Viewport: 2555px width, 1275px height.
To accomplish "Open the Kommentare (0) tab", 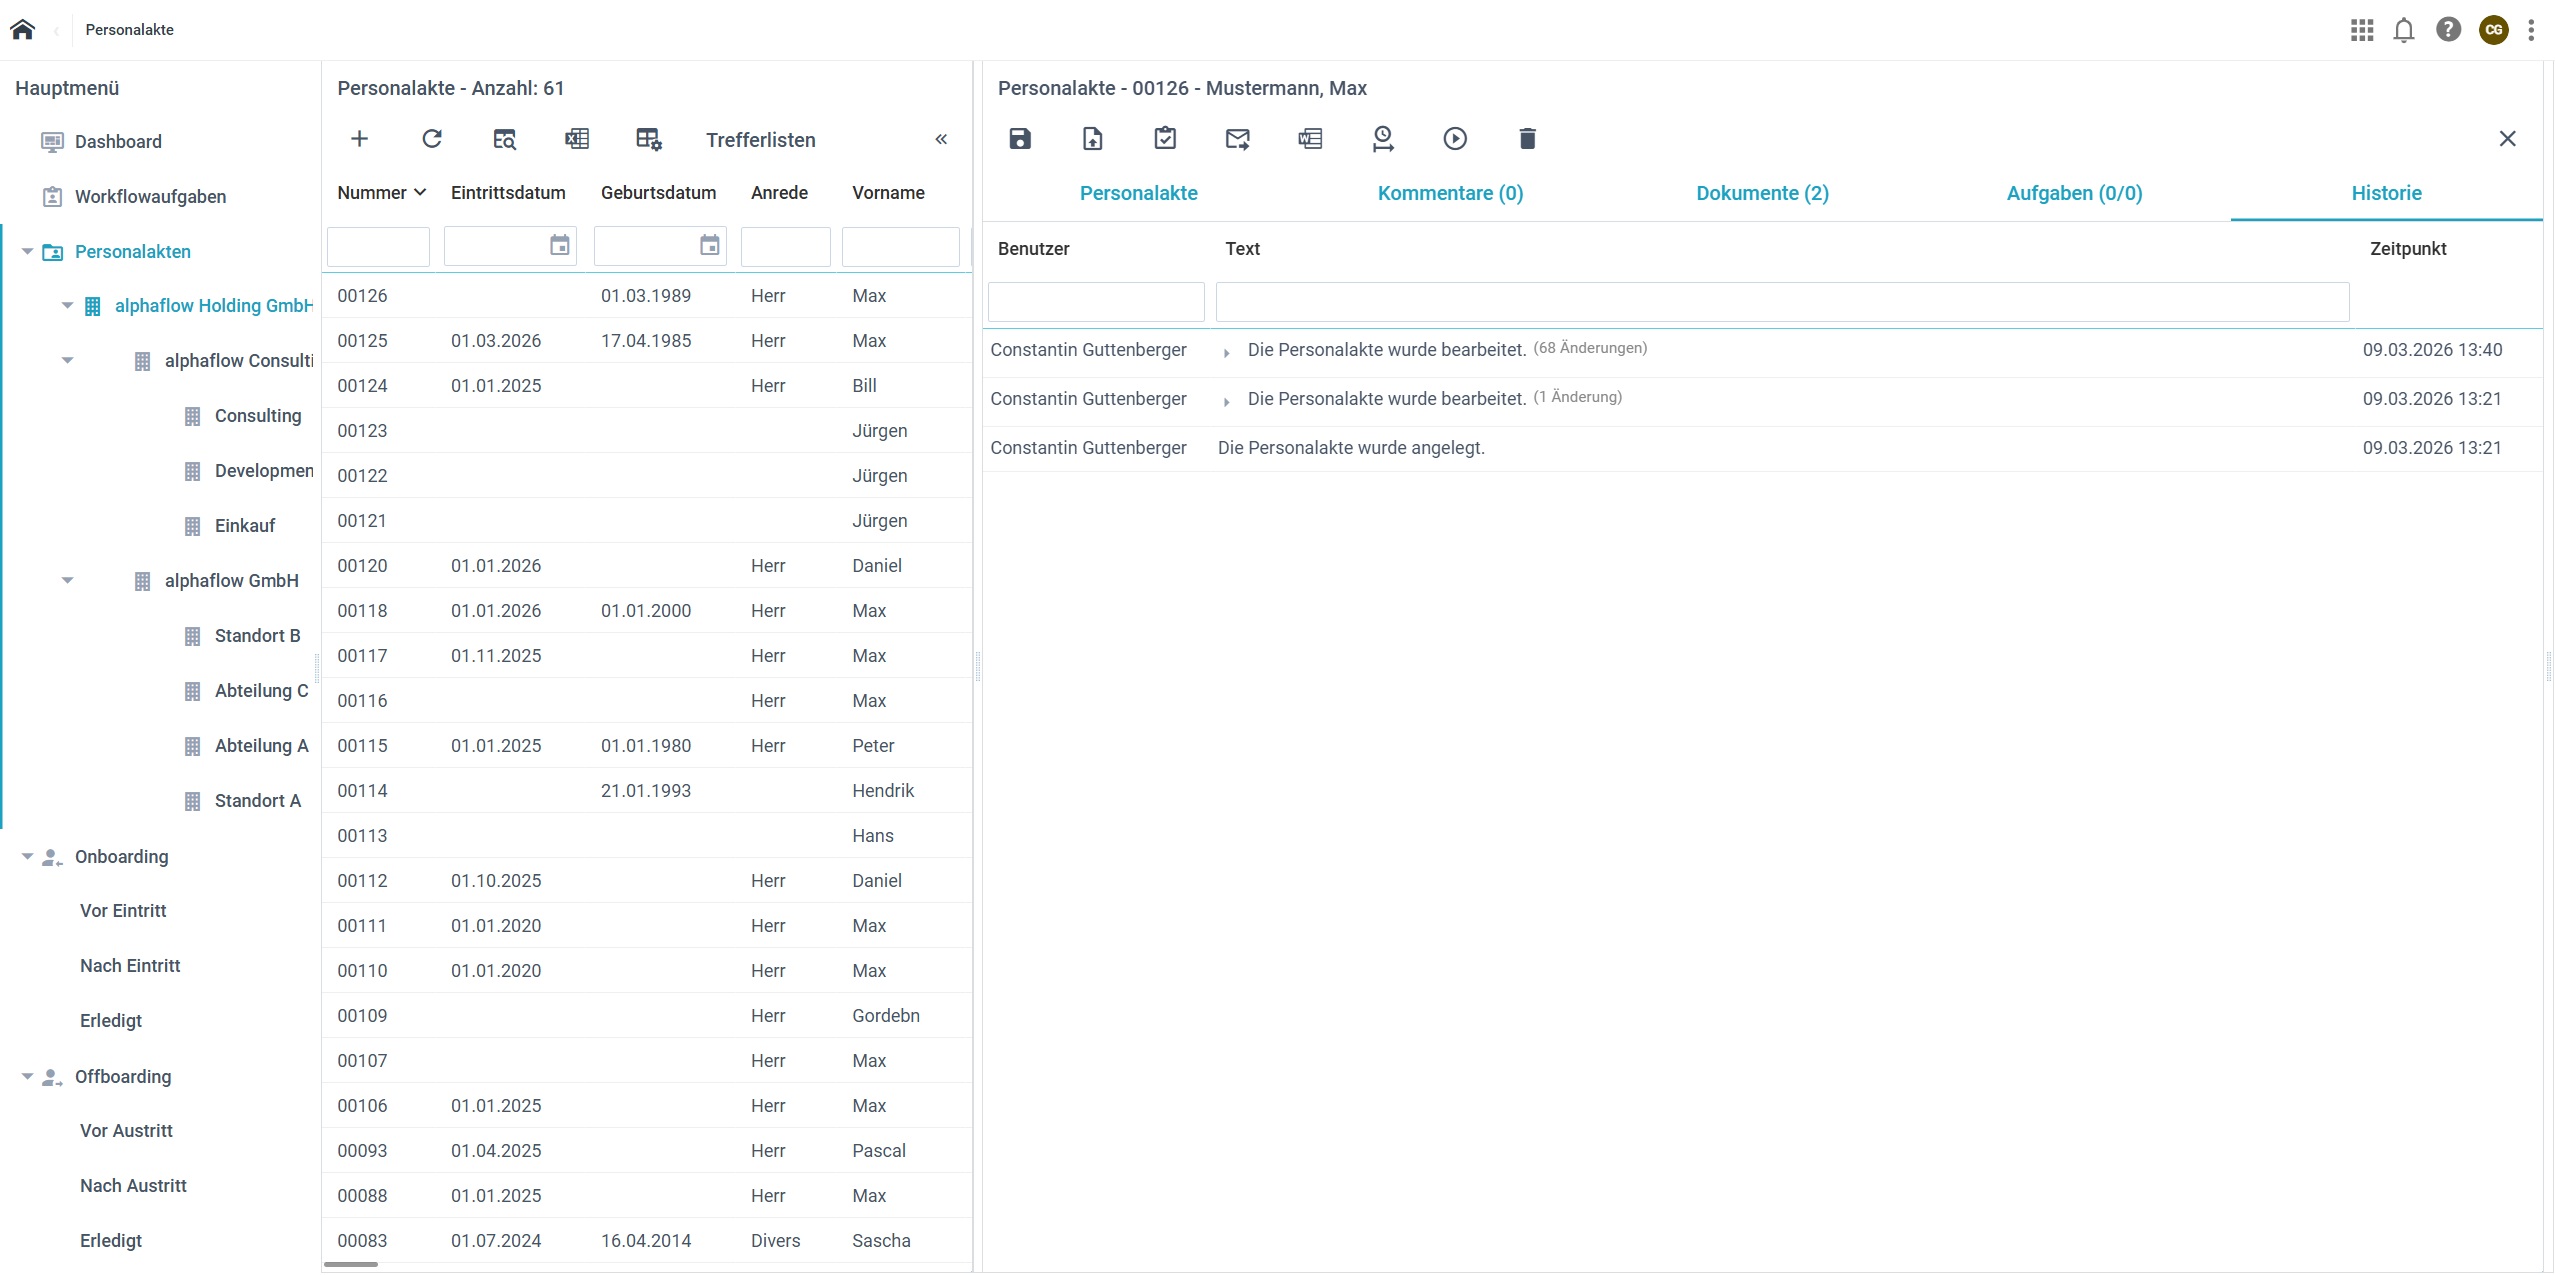I will click(x=1450, y=193).
